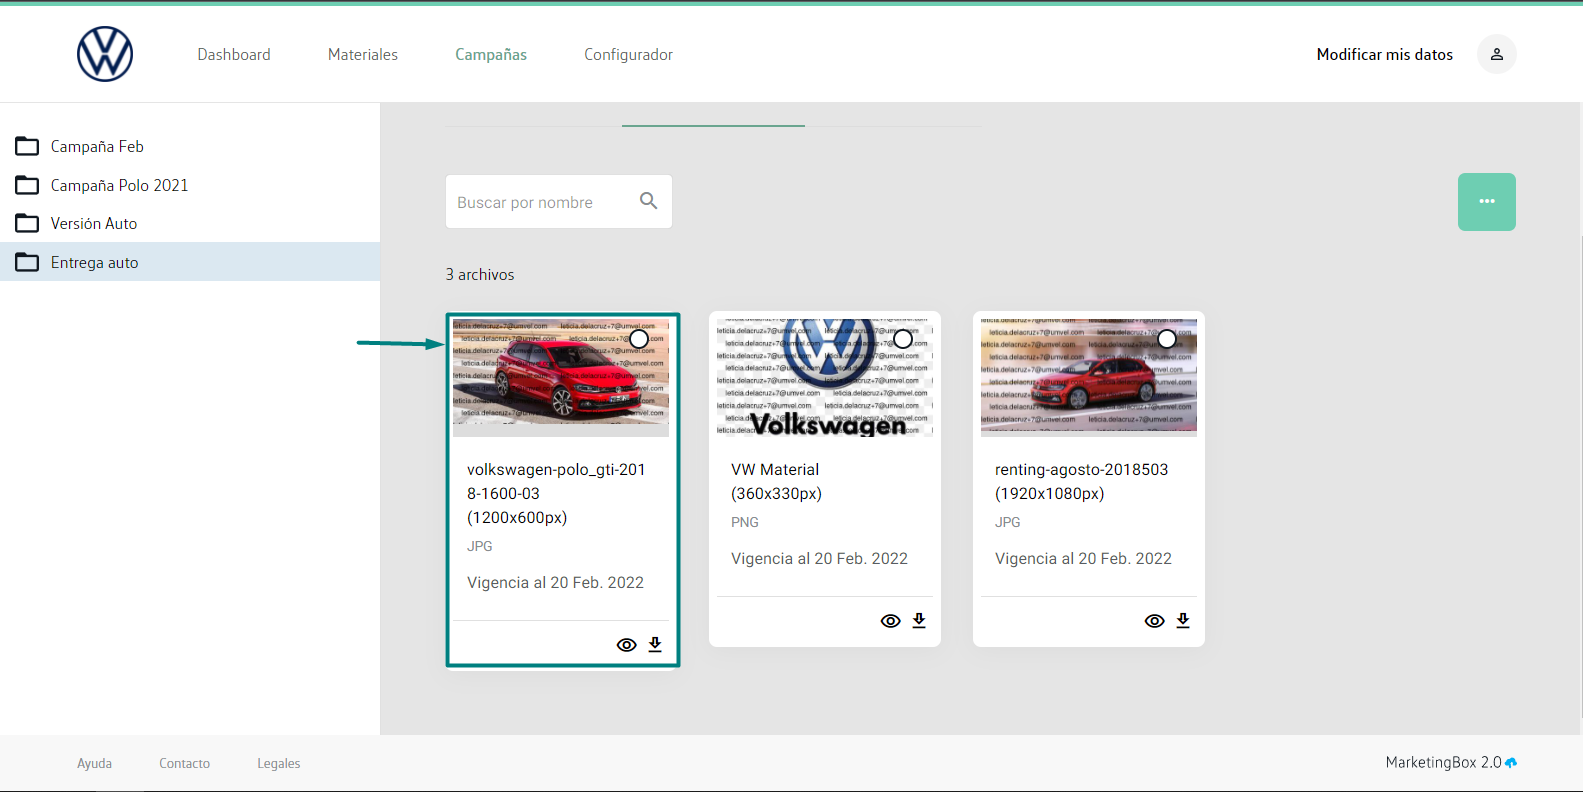Click Modificar mis datos
The width and height of the screenshot is (1583, 792).
pyautogui.click(x=1385, y=54)
